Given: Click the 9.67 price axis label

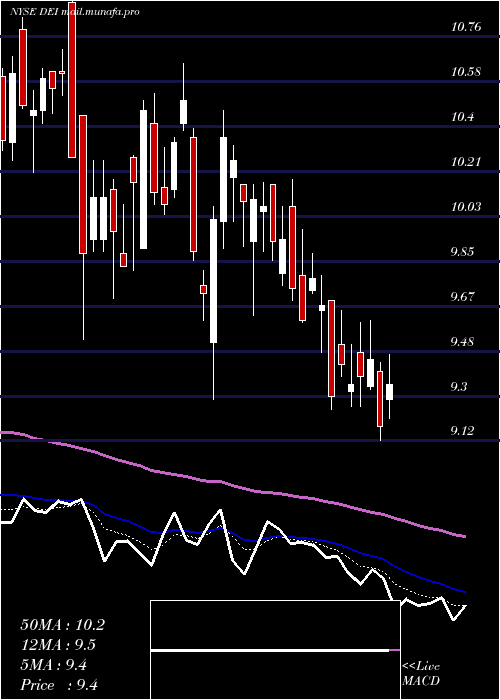Looking at the screenshot, I should pos(462,297).
